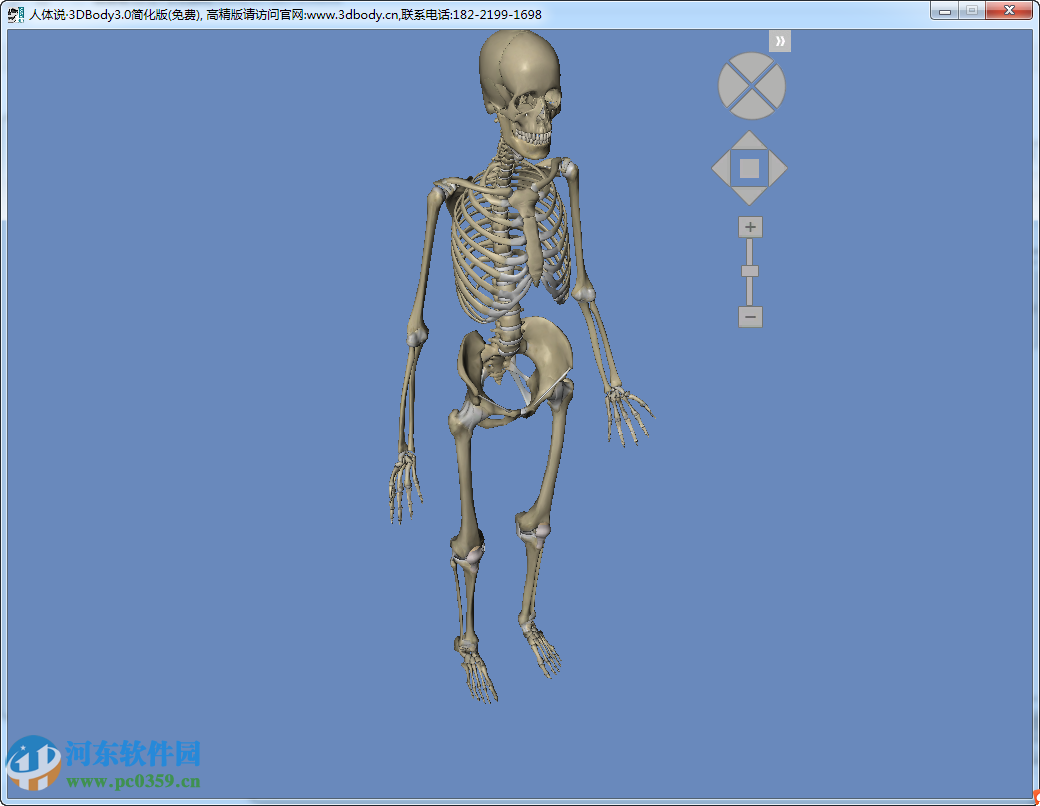Image resolution: width=1040 pixels, height=806 pixels.
Task: Select the skeleton's skull in the viewport
Action: [520, 75]
